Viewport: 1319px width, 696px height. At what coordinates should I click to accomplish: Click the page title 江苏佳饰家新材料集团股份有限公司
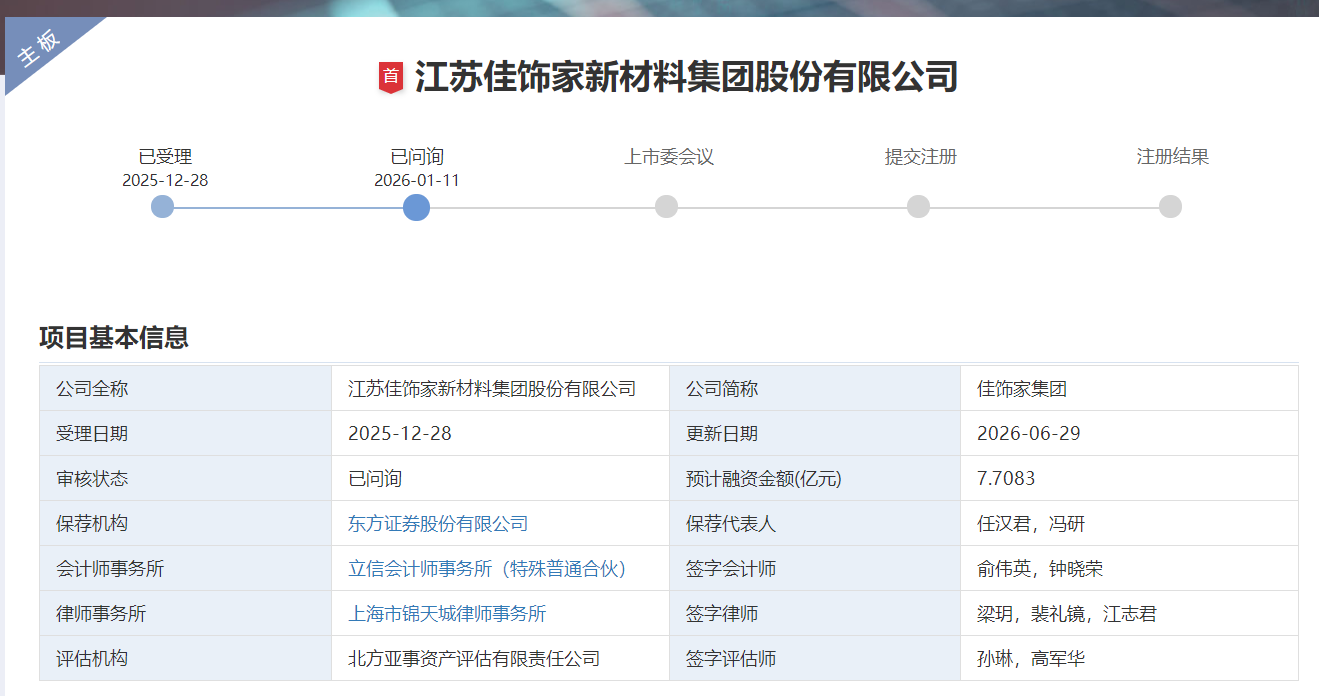coord(686,77)
